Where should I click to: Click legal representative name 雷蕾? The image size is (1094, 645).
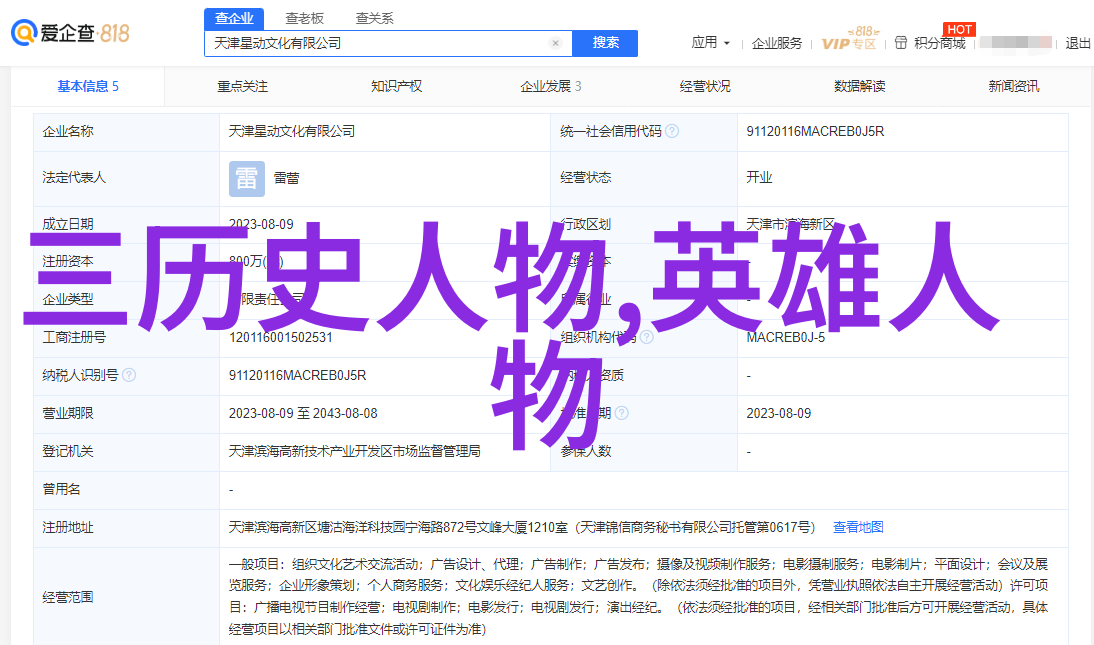click(286, 178)
